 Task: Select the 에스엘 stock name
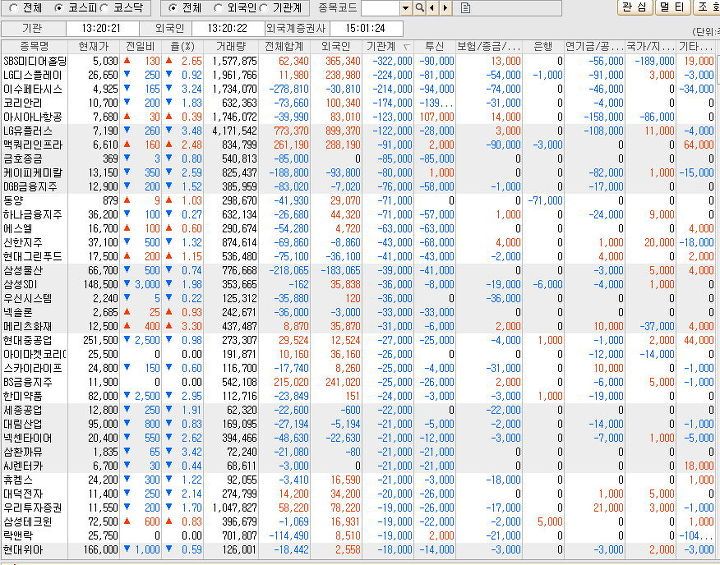tap(17, 228)
